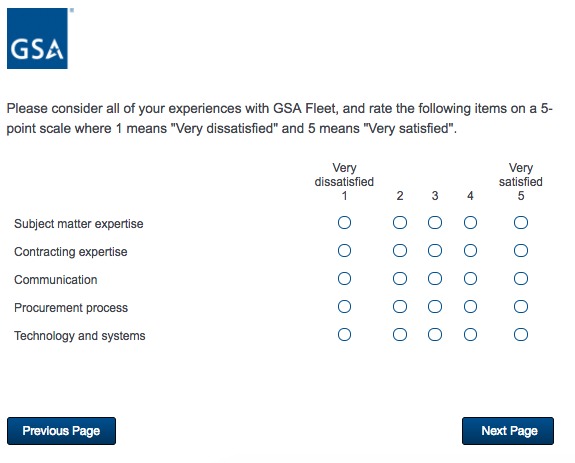Rate Communication as very dissatisfied 1

coord(344,279)
